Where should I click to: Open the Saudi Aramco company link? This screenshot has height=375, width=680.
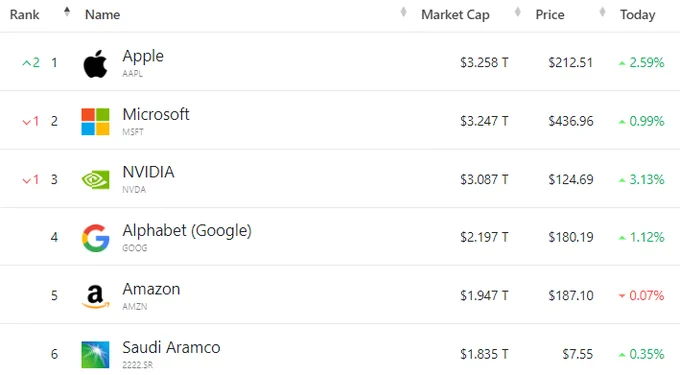click(x=171, y=347)
